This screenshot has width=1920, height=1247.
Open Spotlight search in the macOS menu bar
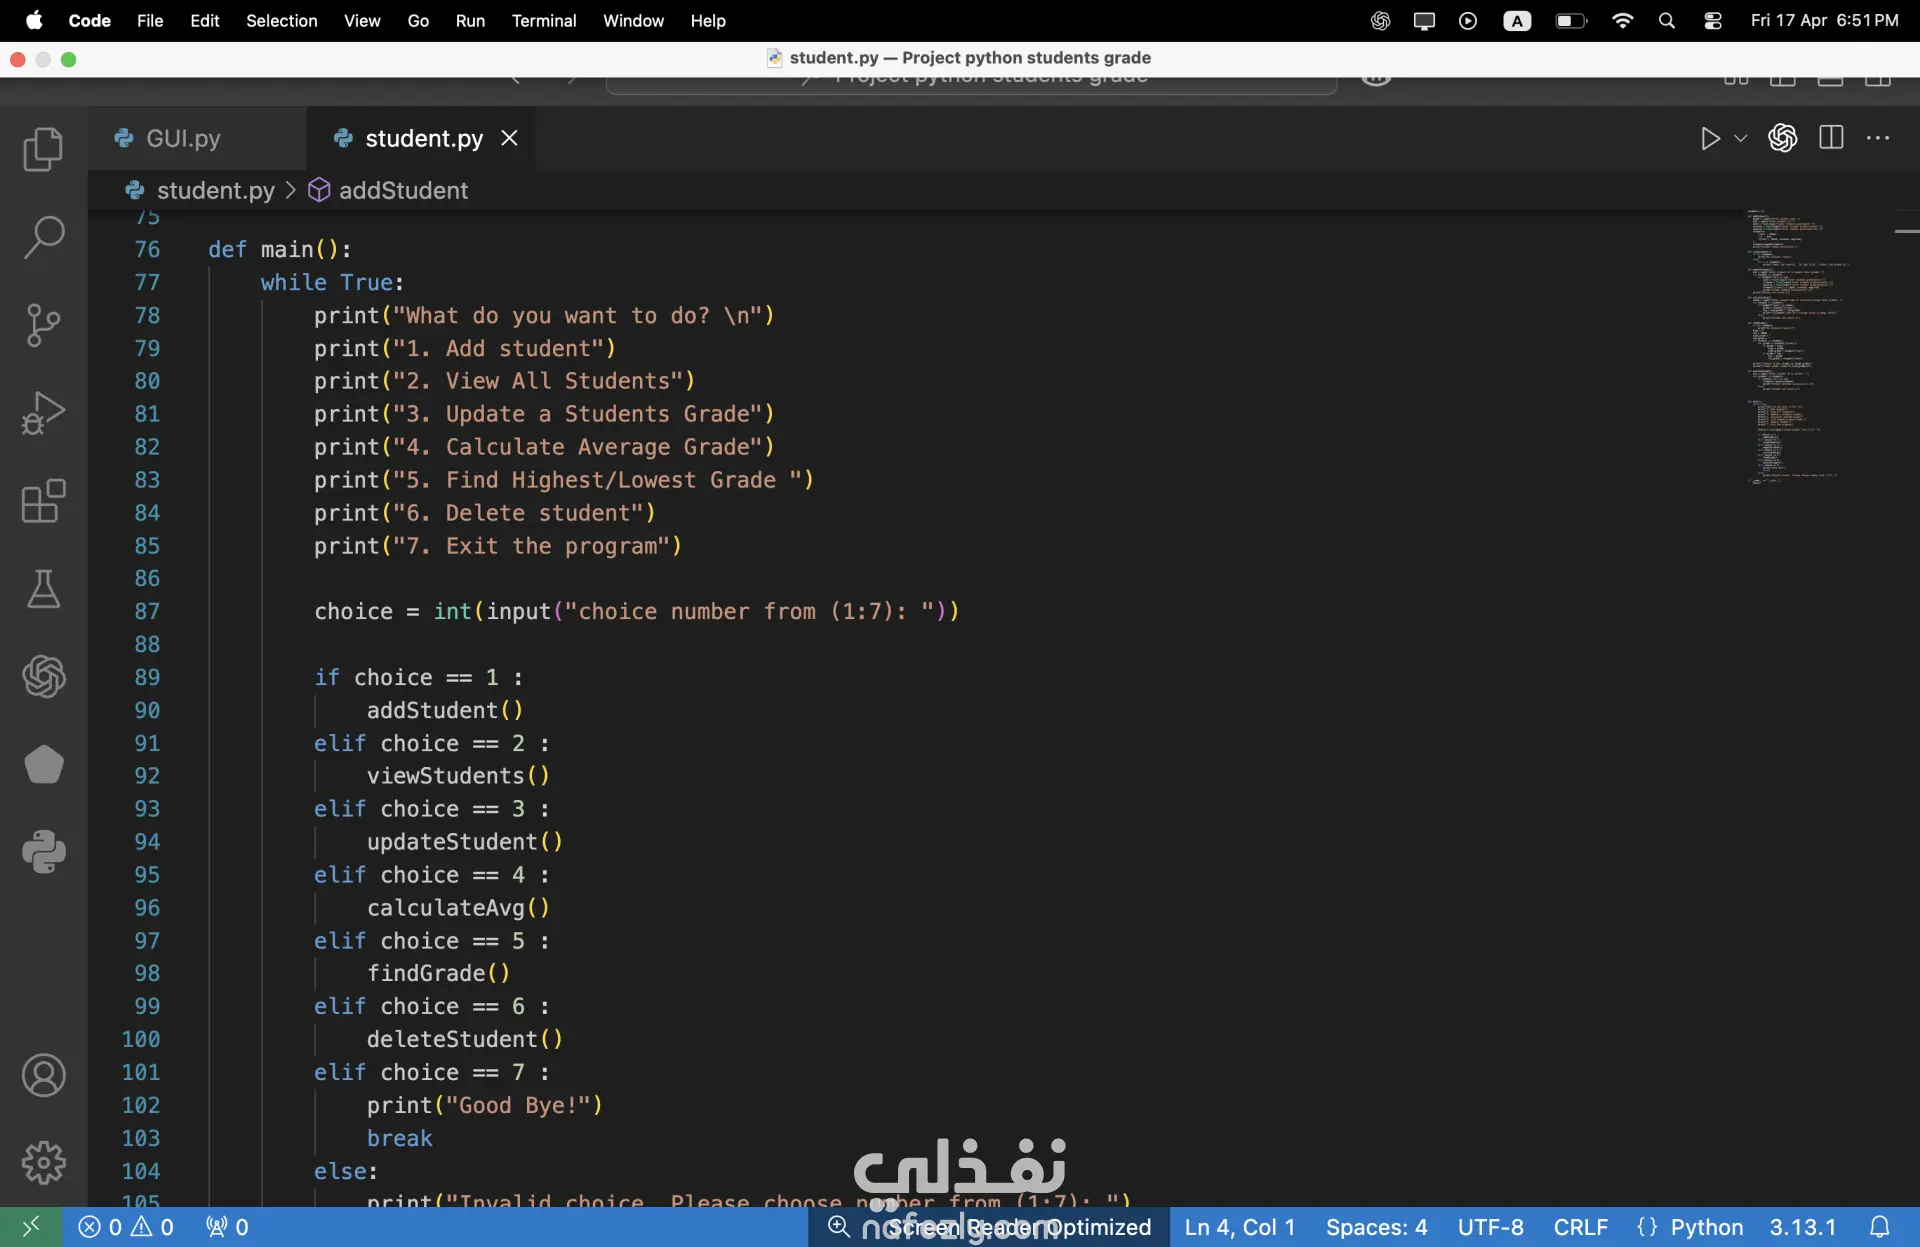(1666, 21)
